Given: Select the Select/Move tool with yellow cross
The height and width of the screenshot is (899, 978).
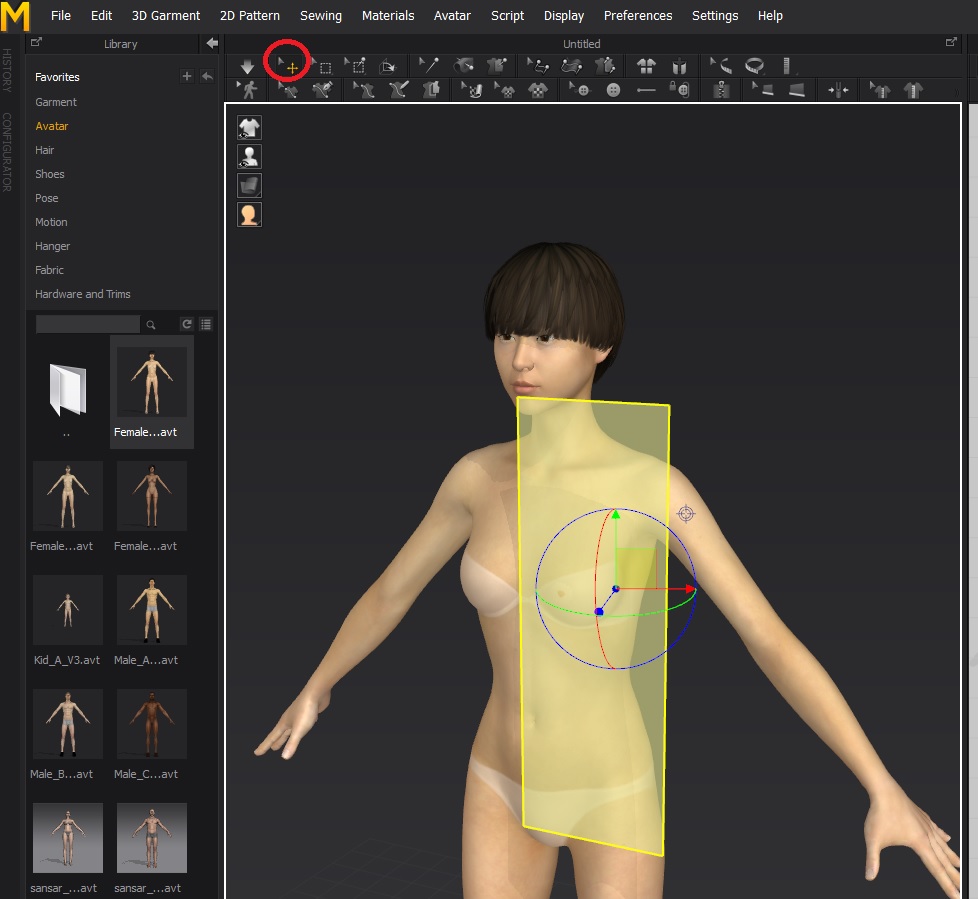Looking at the screenshot, I should [288, 65].
